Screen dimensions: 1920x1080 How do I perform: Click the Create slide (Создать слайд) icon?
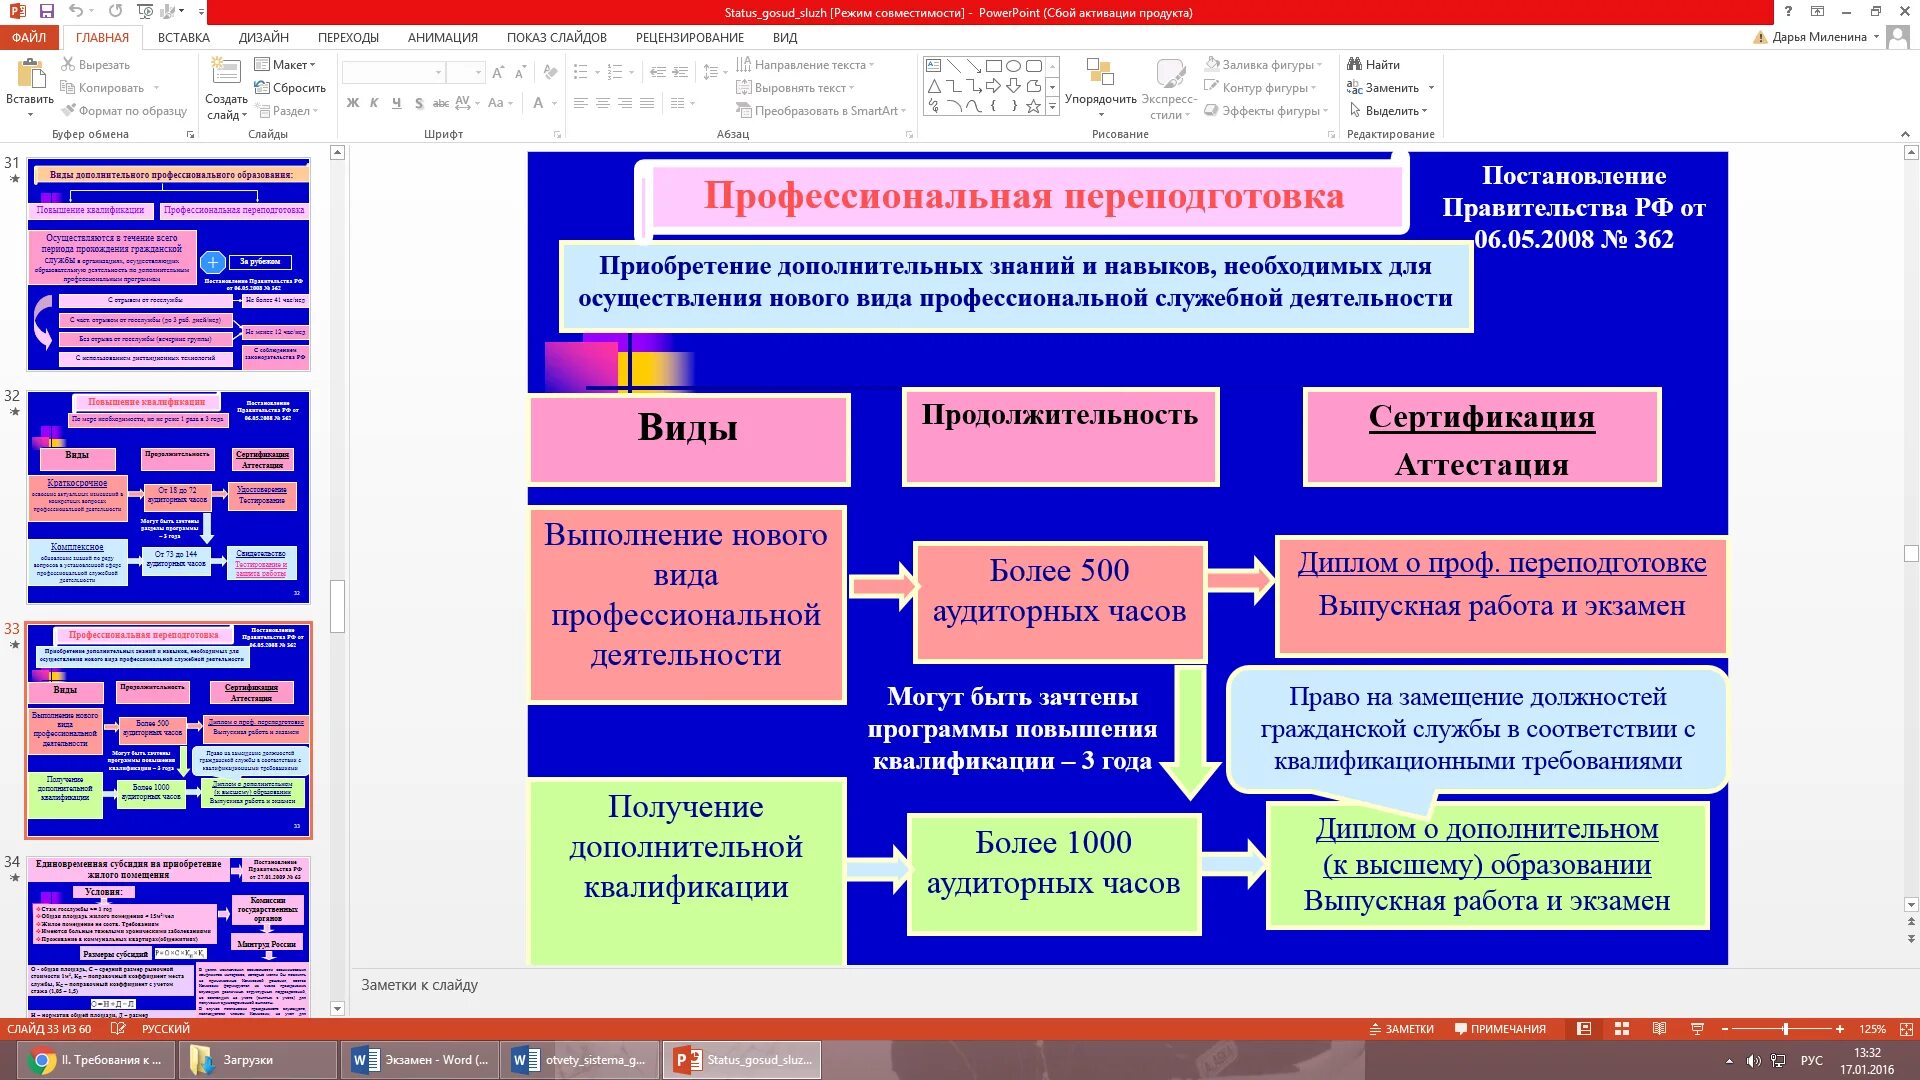point(226,73)
